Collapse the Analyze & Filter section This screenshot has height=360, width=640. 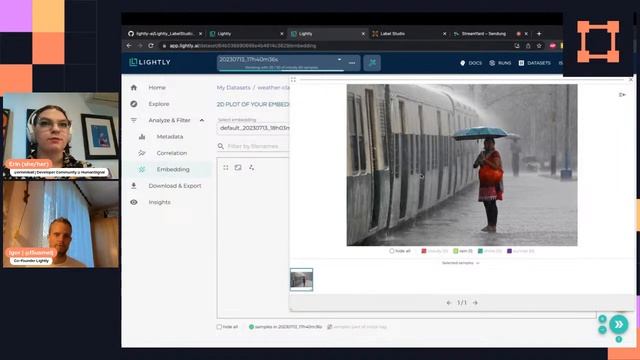(202, 120)
